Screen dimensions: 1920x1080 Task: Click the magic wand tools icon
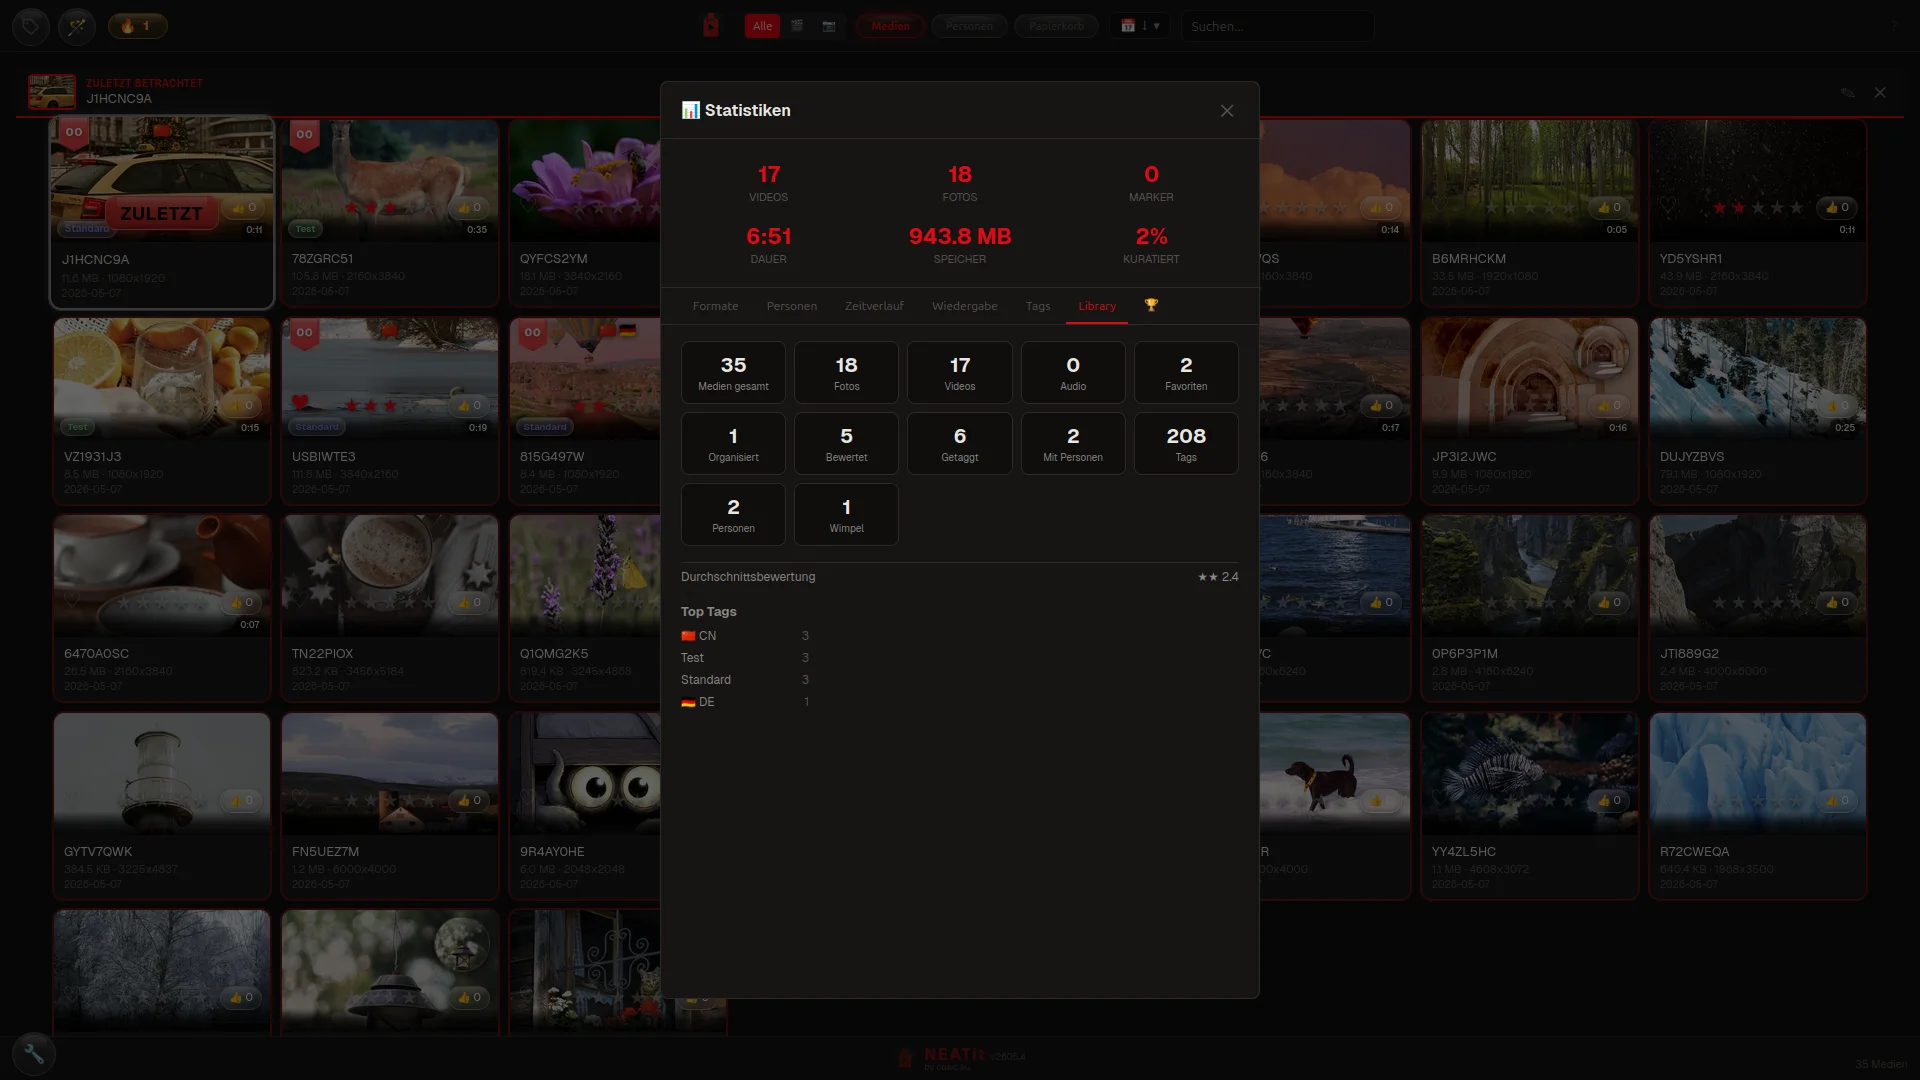(x=77, y=26)
